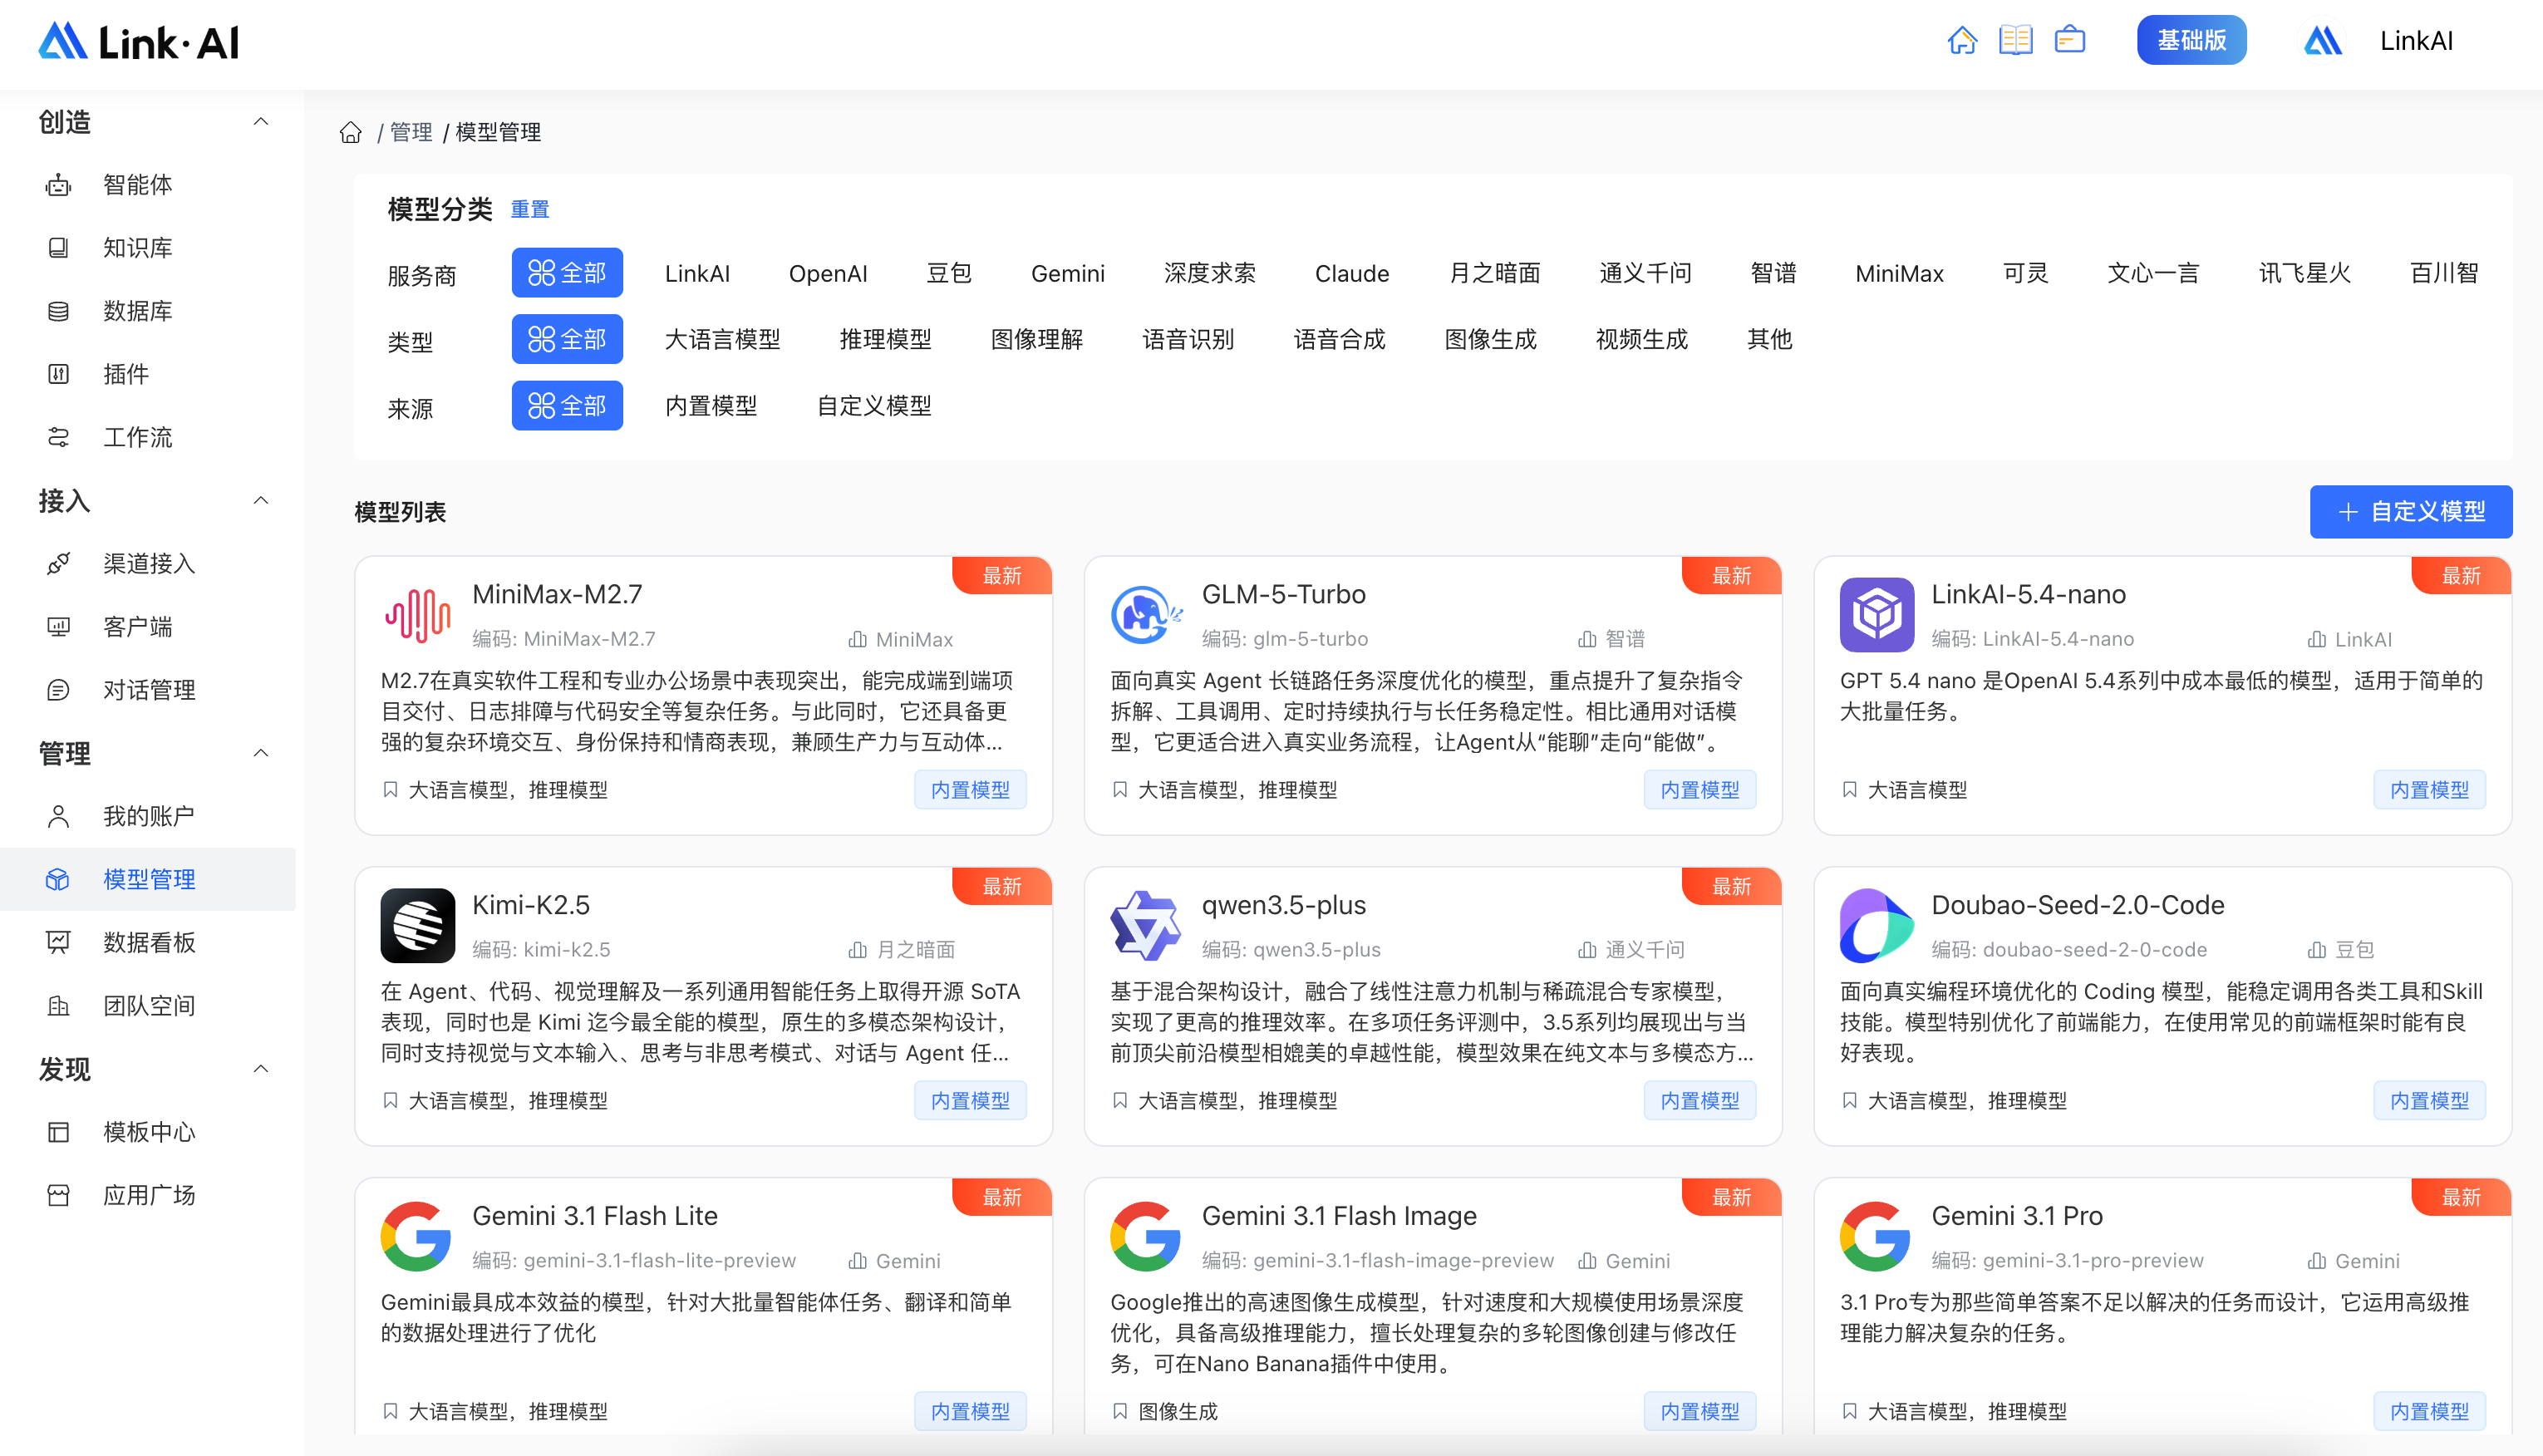Click the 重置 link to reset filters
The image size is (2543, 1456).
tap(530, 208)
